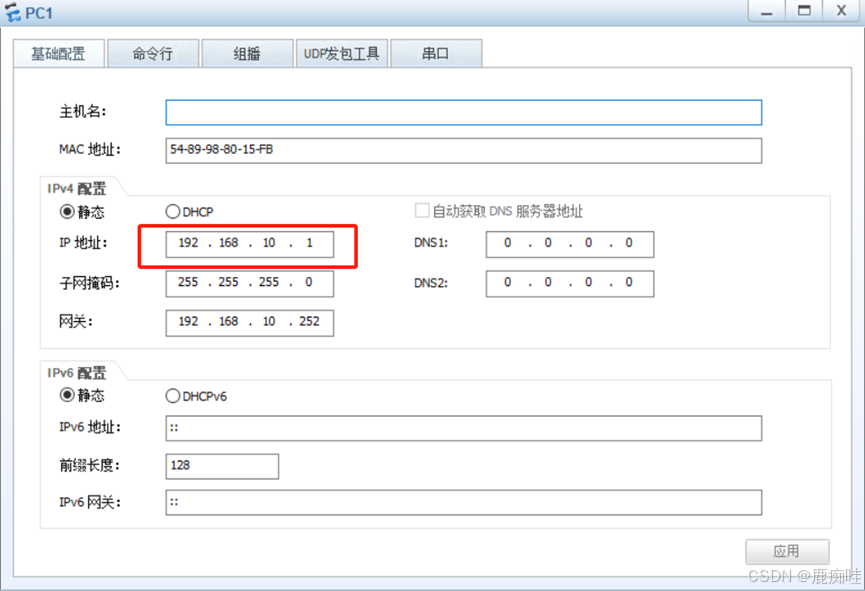Viewport: 865px width, 591px height.
Task: Click the last octet of DNS2
Action: click(x=629, y=282)
